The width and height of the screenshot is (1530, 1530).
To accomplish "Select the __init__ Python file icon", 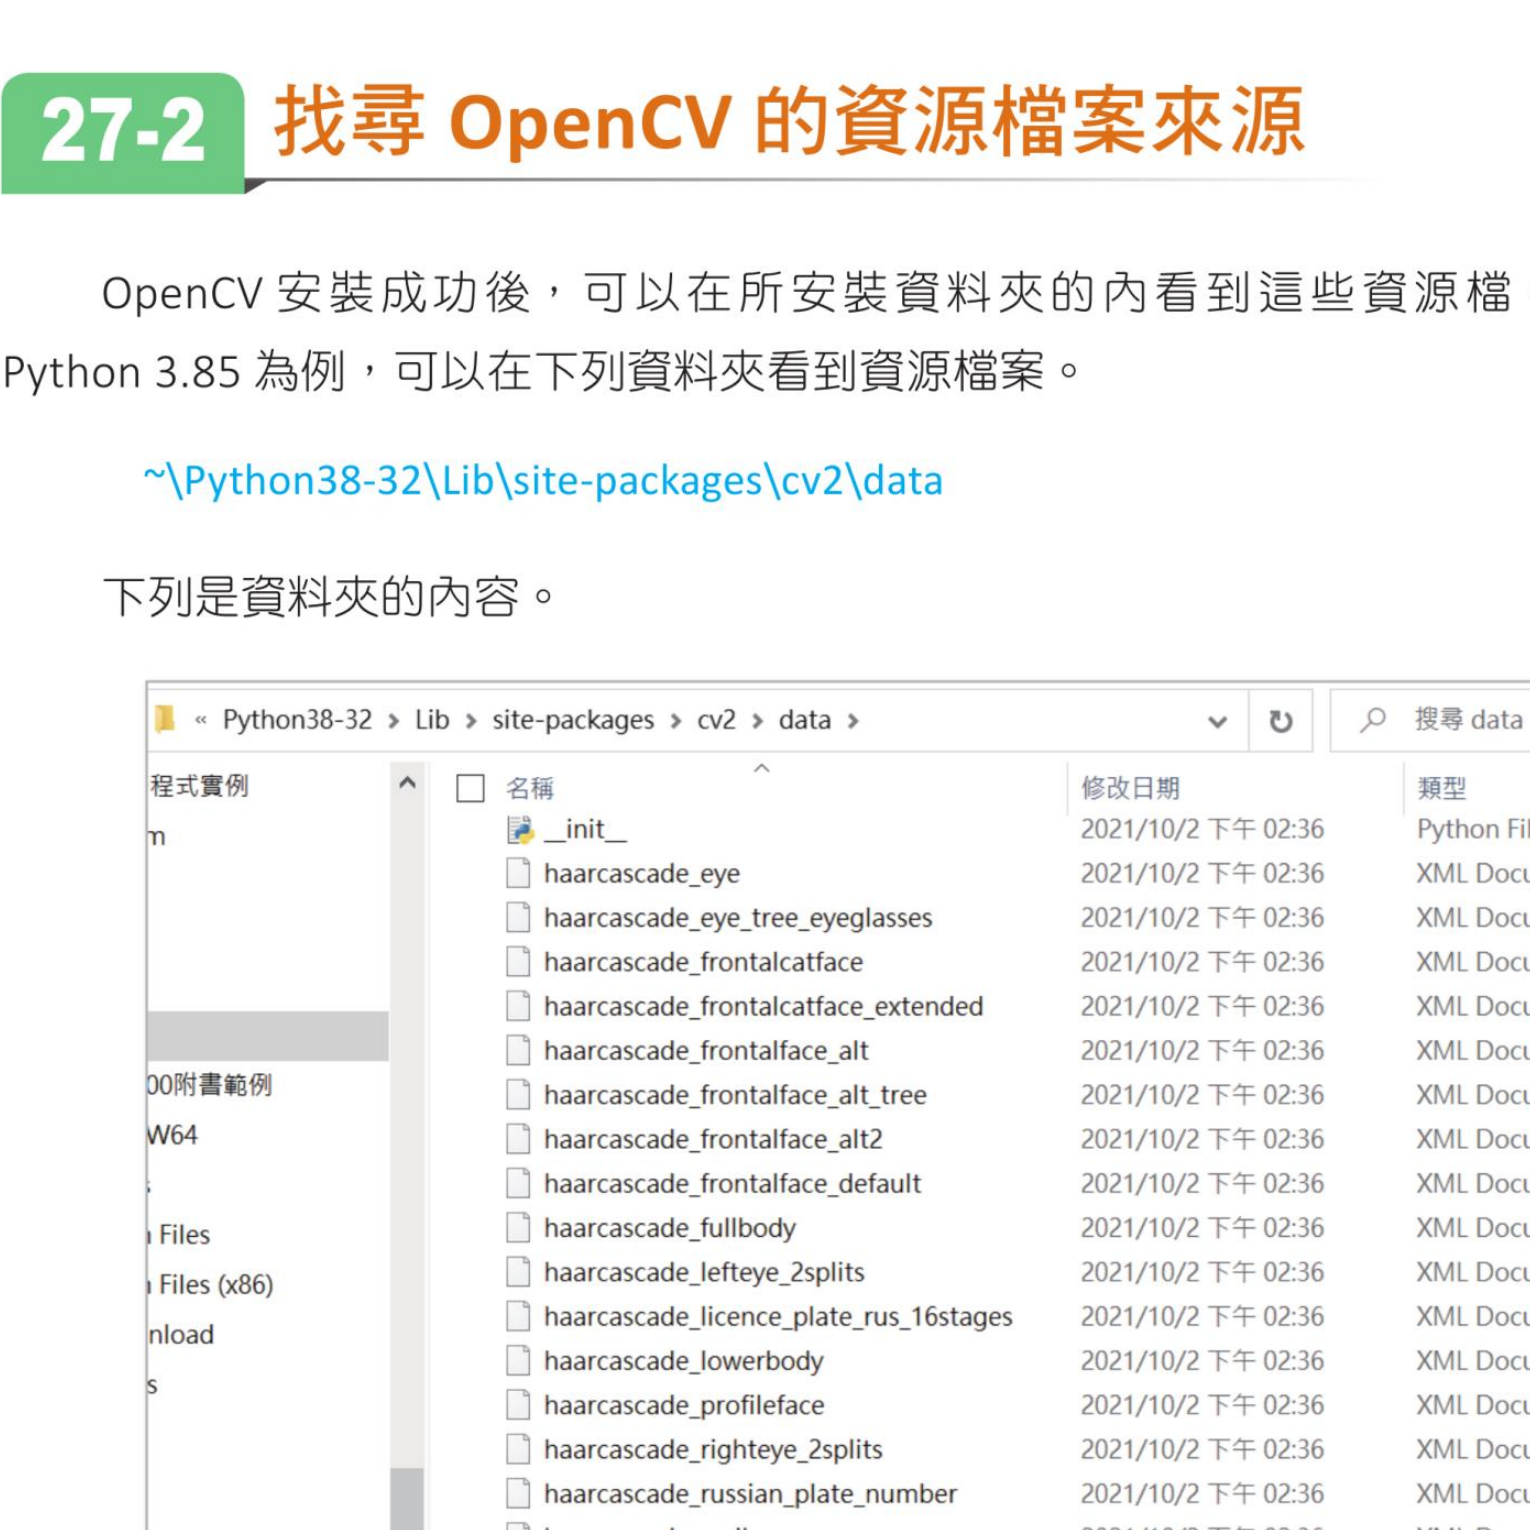I will [x=519, y=829].
